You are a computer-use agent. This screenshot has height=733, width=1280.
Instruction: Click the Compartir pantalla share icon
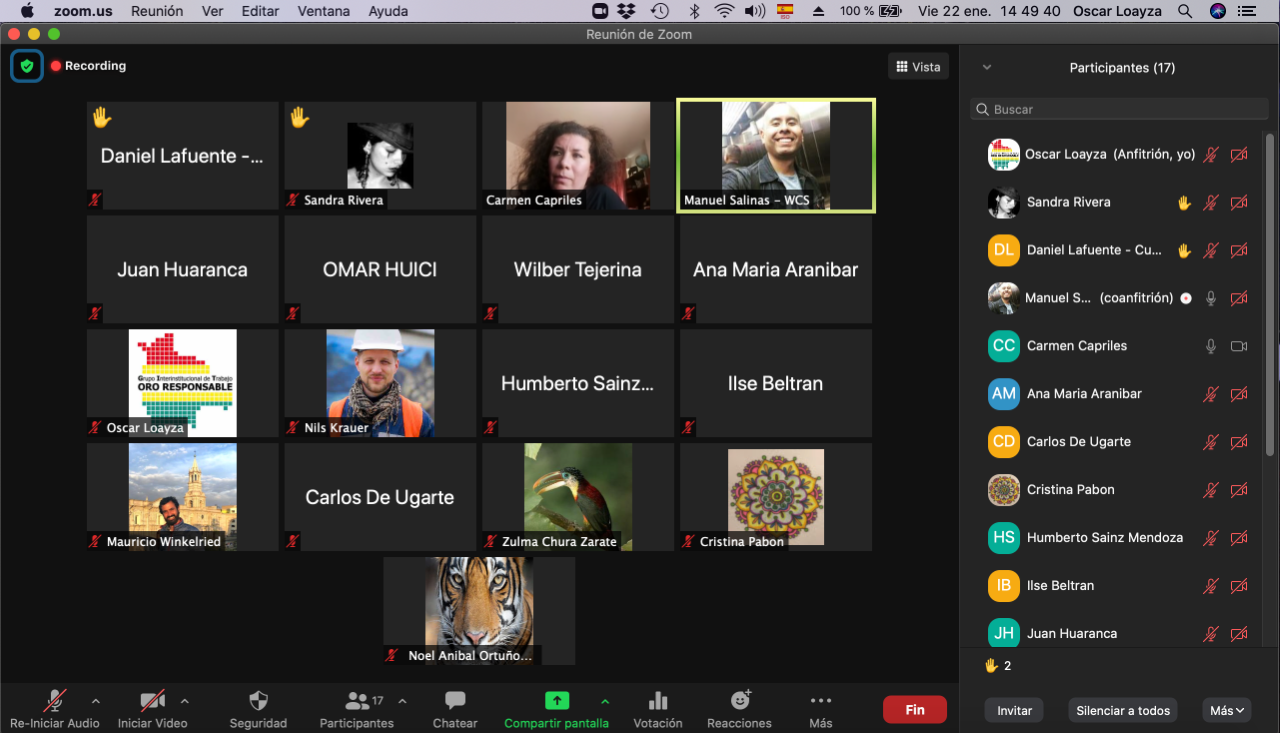coord(556,701)
